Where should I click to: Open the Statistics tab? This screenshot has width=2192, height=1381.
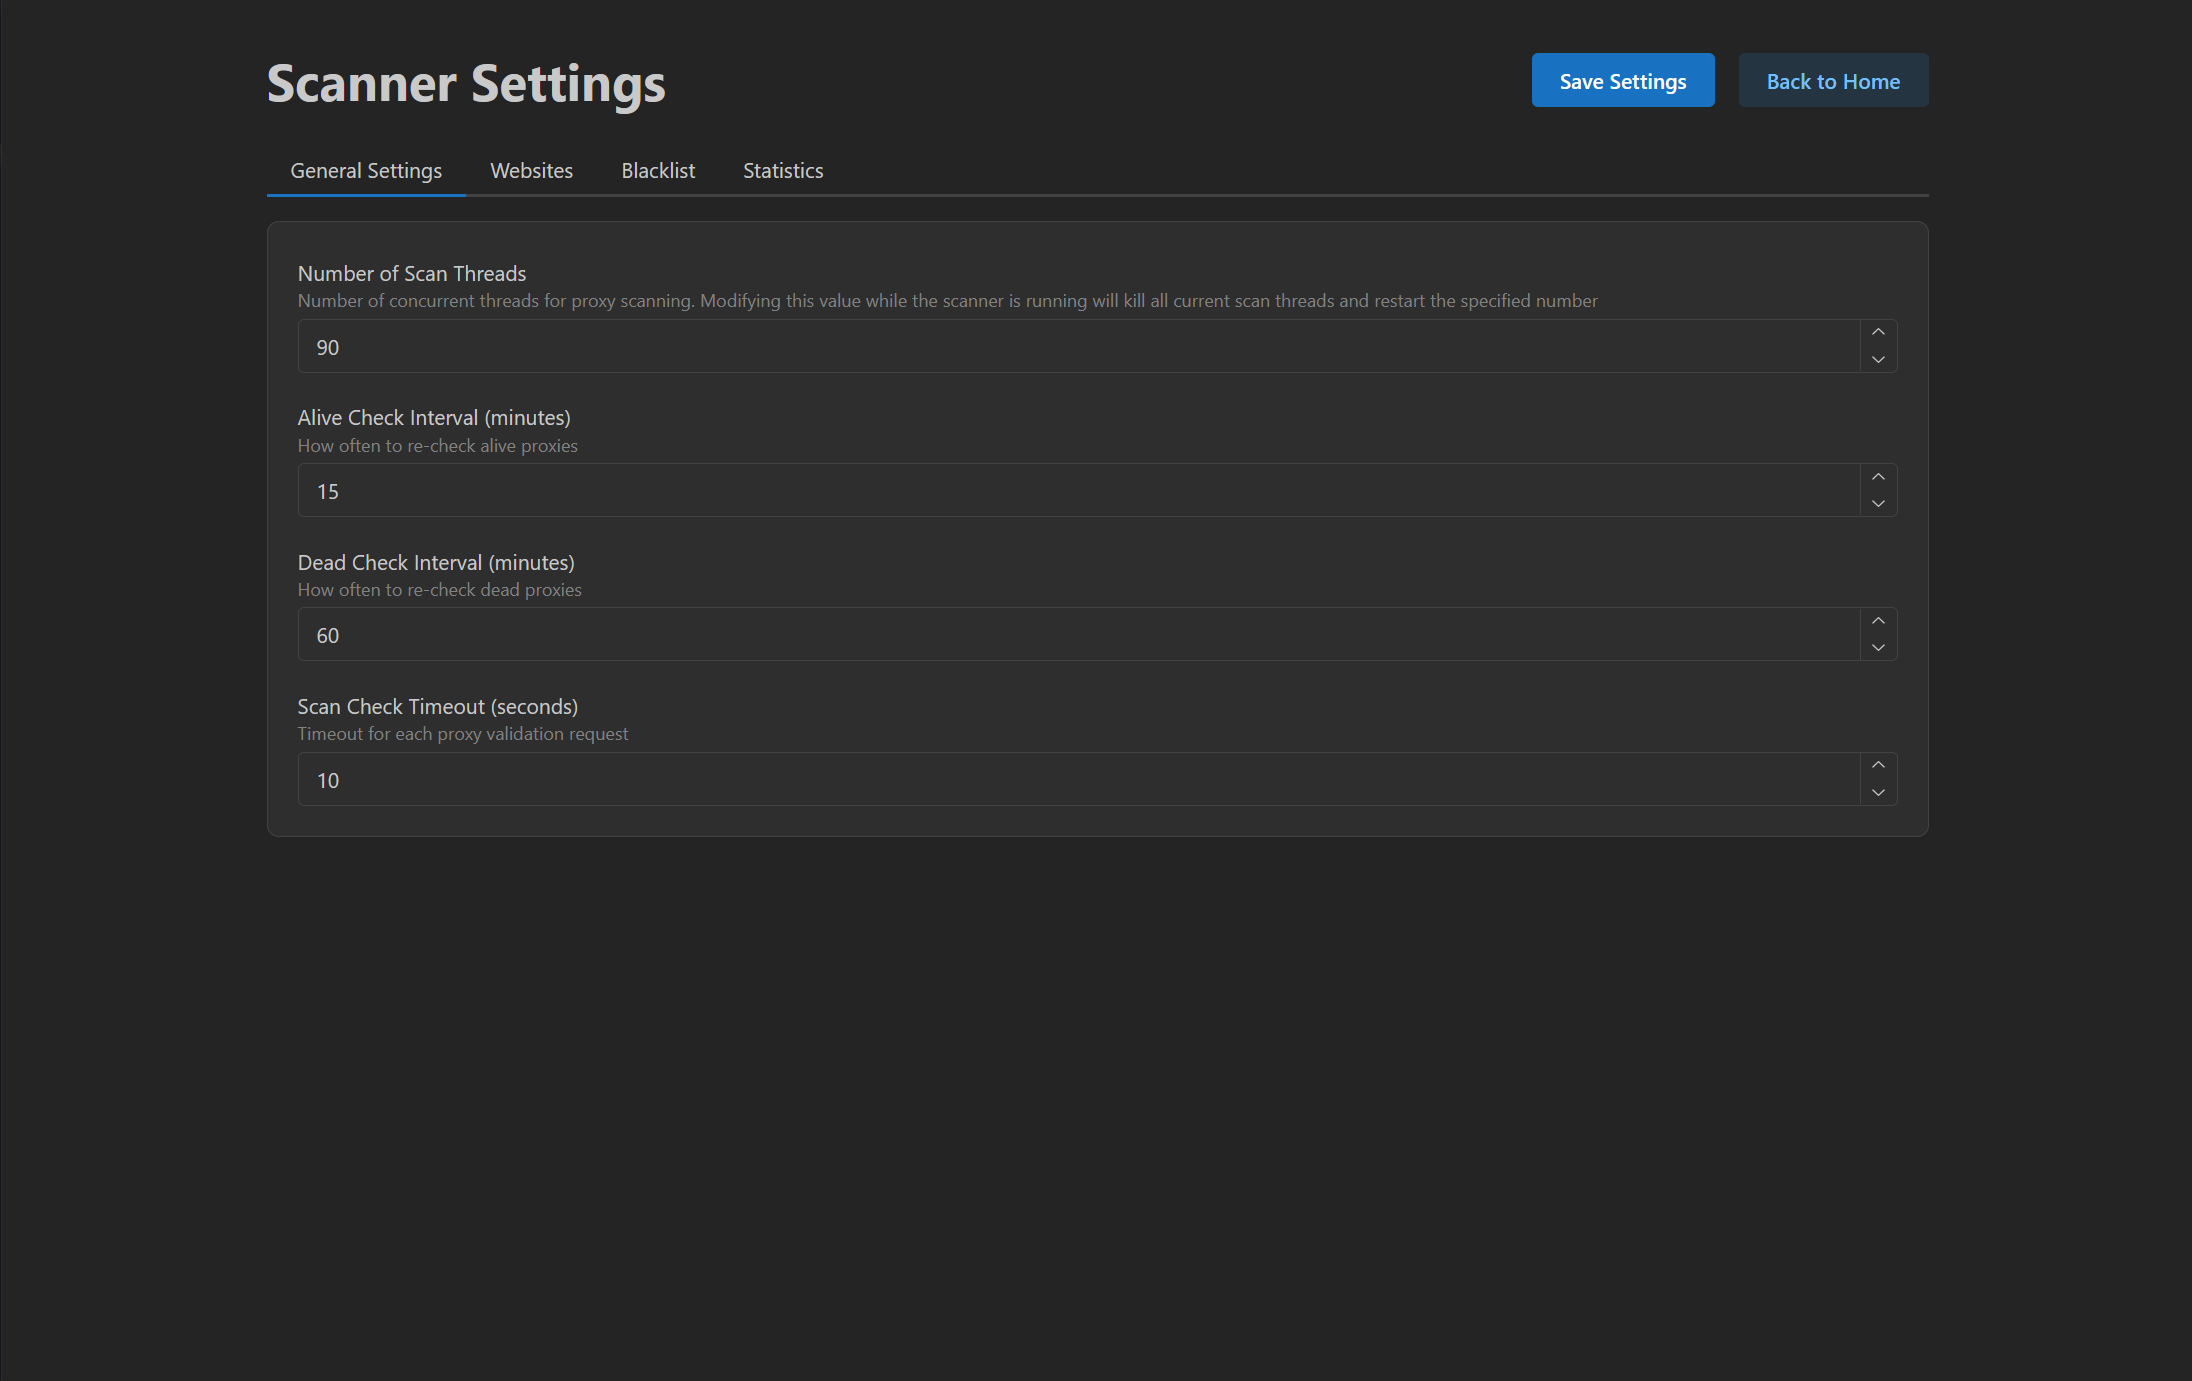[x=782, y=171]
